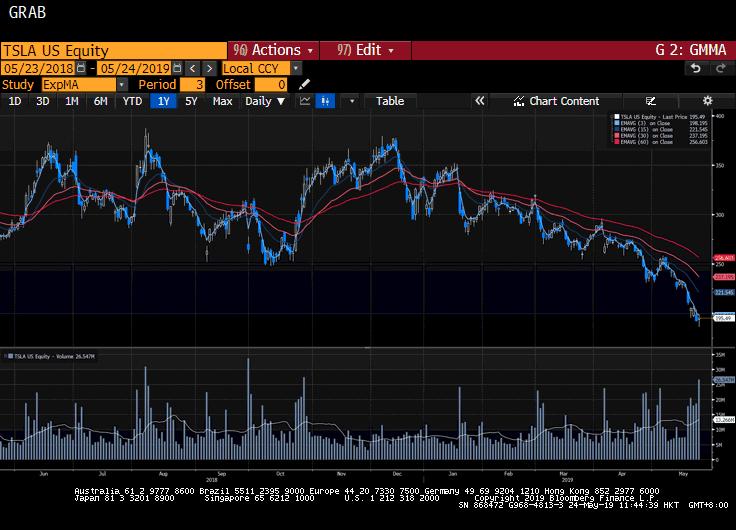Click the GRAB title text

click(27, 12)
